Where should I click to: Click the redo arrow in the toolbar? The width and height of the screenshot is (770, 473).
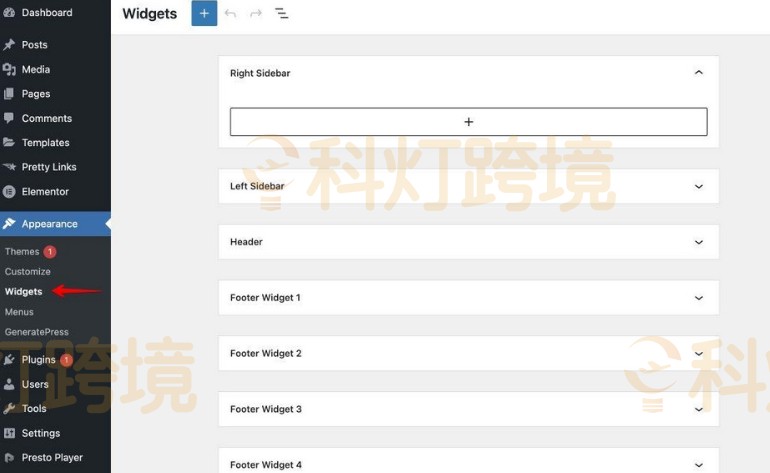256,14
